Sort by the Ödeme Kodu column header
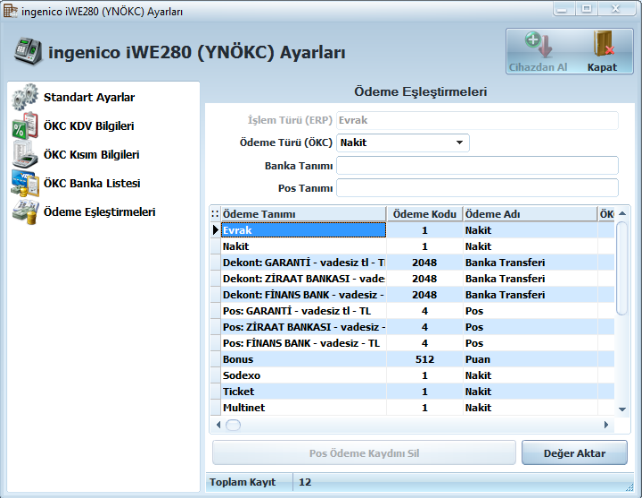This screenshot has height=498, width=642. [425, 214]
